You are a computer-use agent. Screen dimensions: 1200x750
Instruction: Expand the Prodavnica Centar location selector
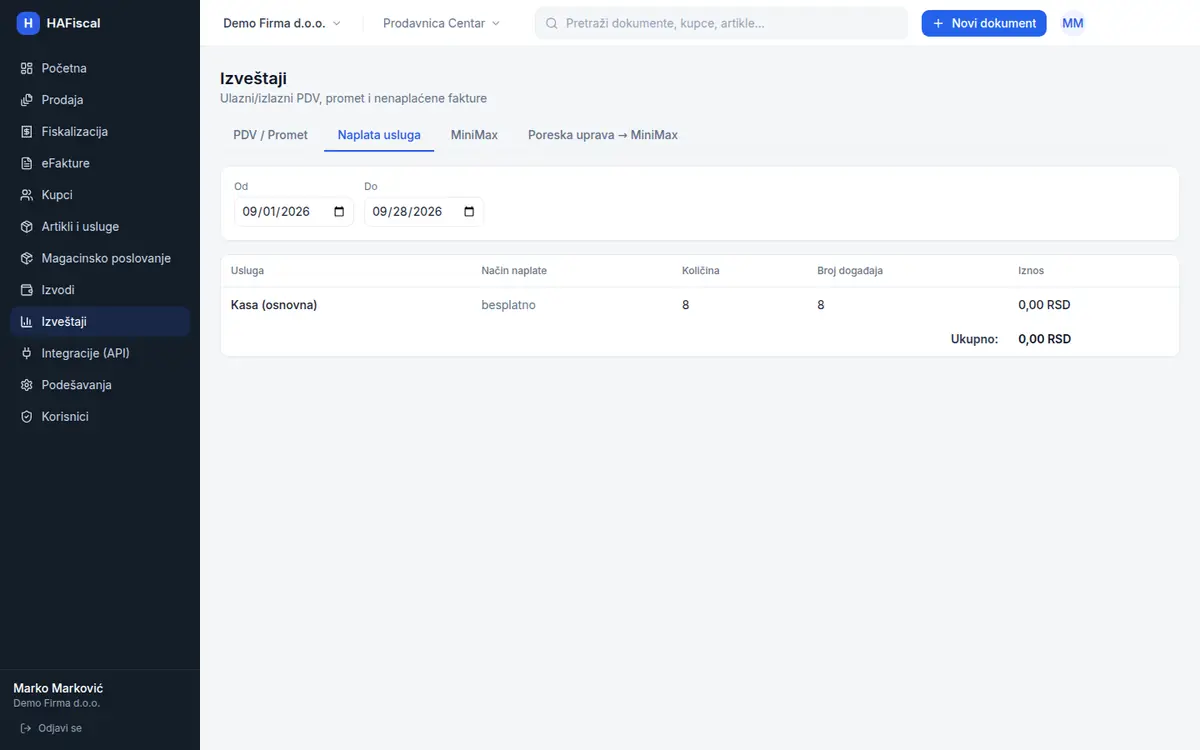(442, 23)
